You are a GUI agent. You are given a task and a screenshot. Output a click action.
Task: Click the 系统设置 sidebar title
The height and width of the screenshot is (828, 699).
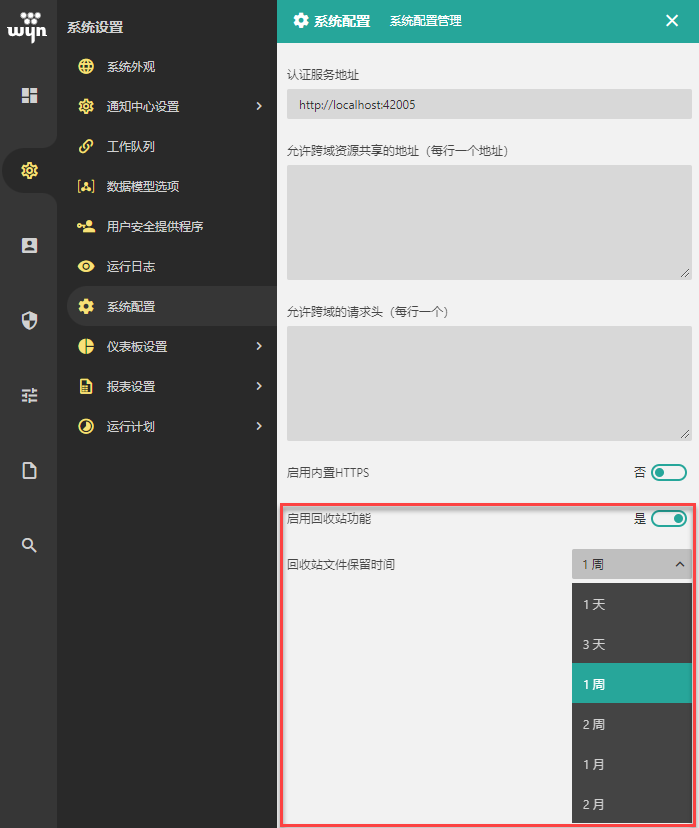point(95,27)
